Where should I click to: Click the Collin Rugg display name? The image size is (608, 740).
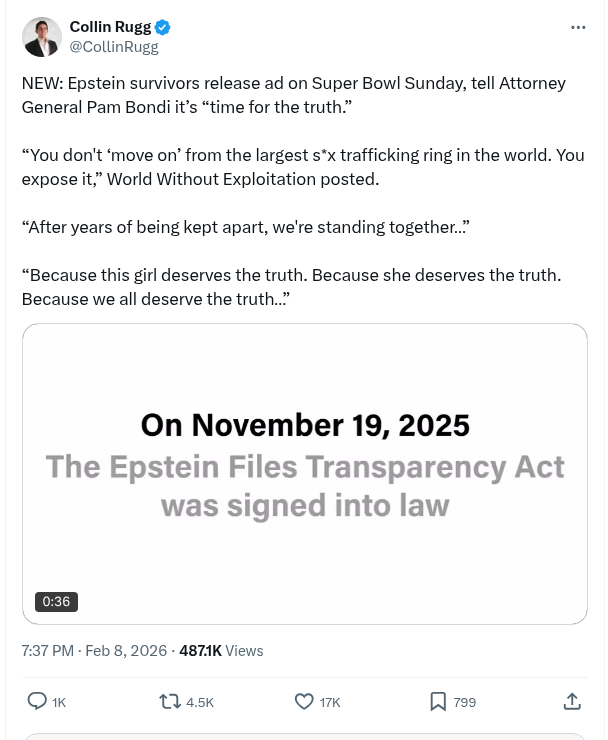(110, 27)
